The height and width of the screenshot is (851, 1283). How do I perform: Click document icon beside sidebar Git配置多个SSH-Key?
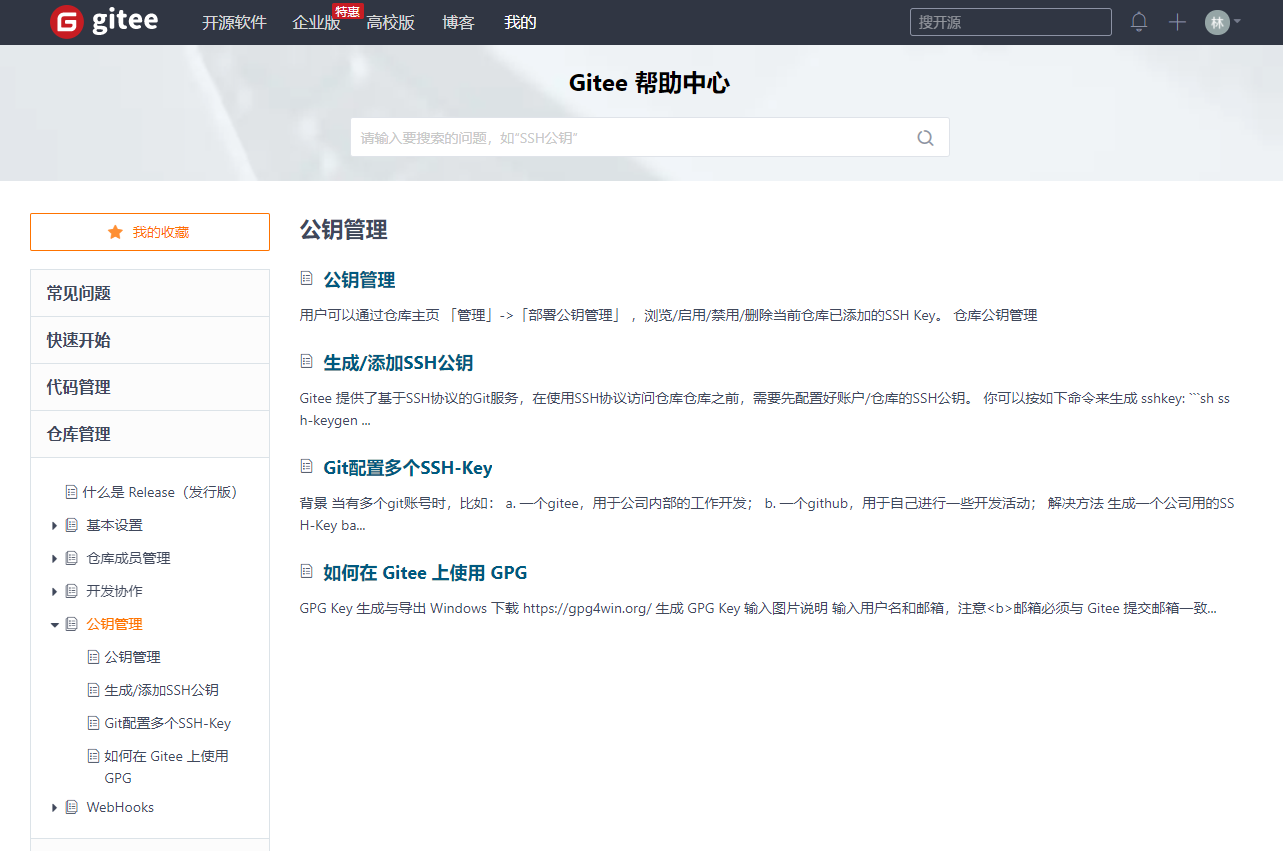click(x=94, y=723)
